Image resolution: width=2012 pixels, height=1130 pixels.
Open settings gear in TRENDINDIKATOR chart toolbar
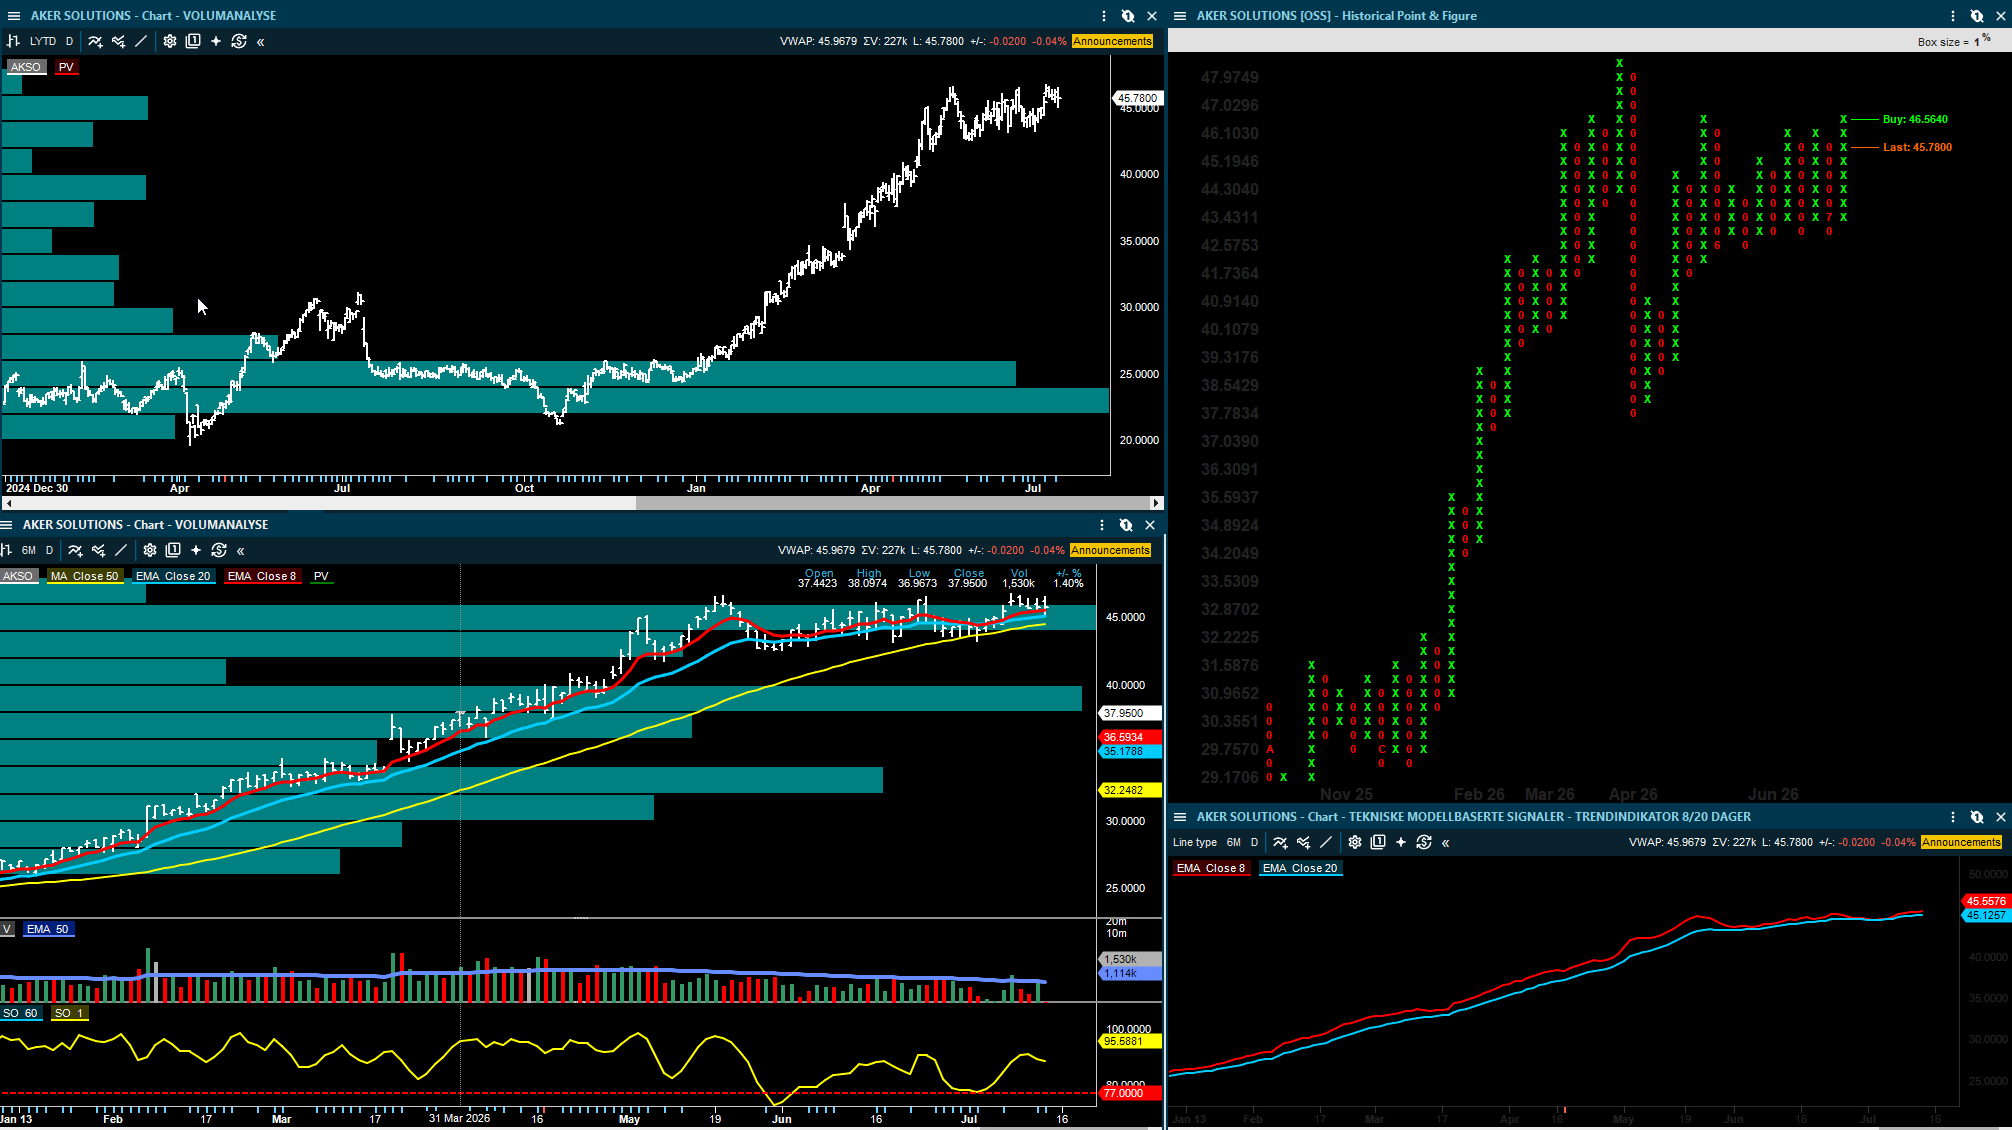click(x=1355, y=842)
